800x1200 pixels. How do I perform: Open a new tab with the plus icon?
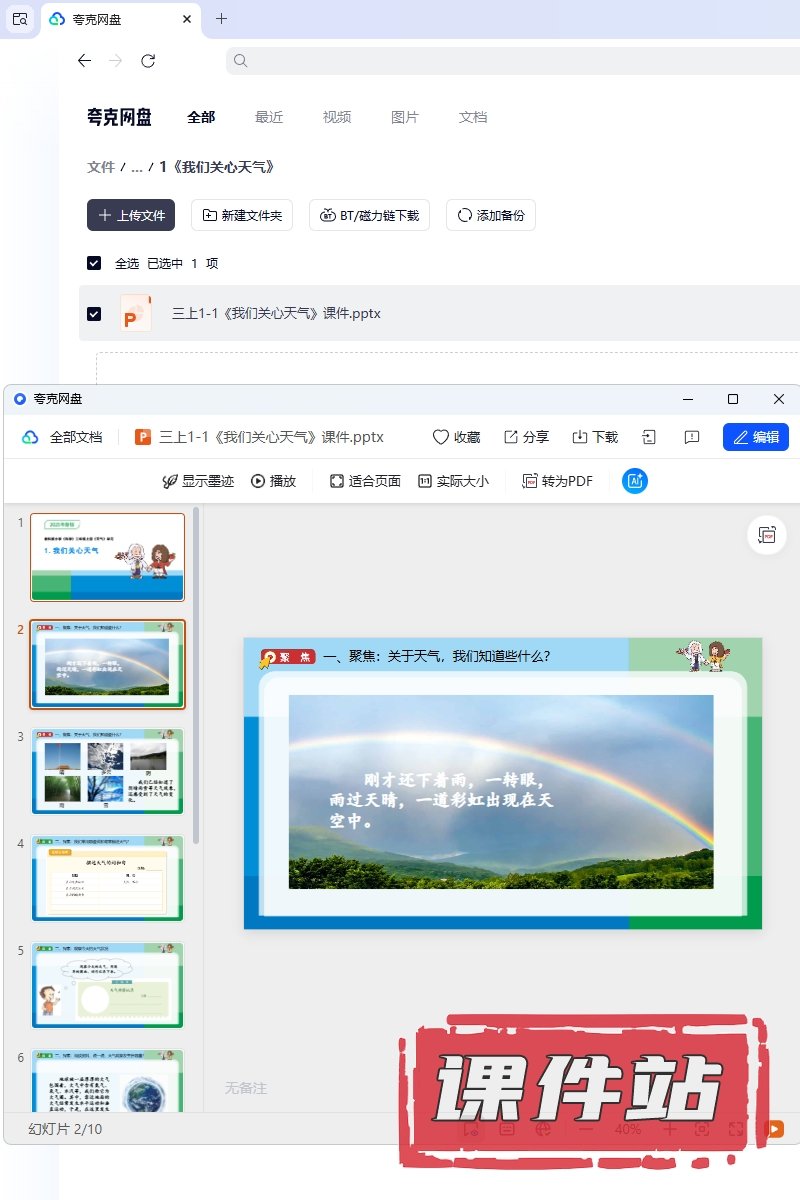click(221, 19)
